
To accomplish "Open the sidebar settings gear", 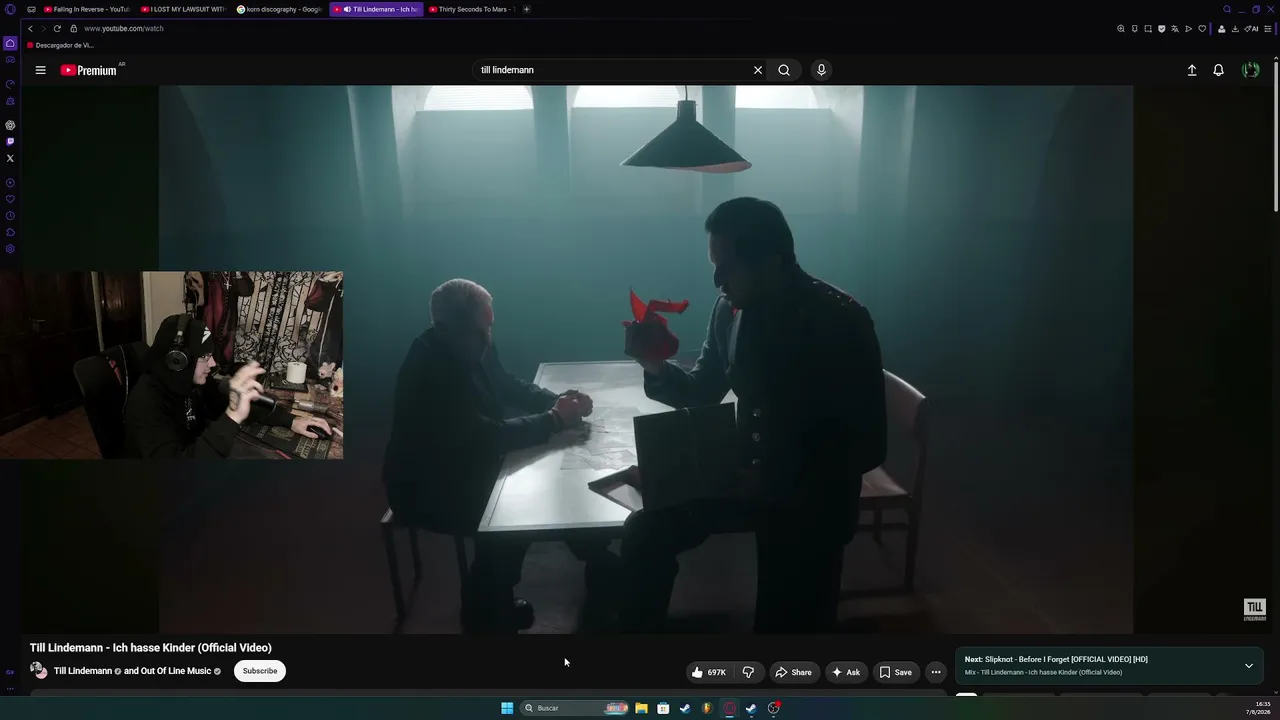I will point(10,249).
